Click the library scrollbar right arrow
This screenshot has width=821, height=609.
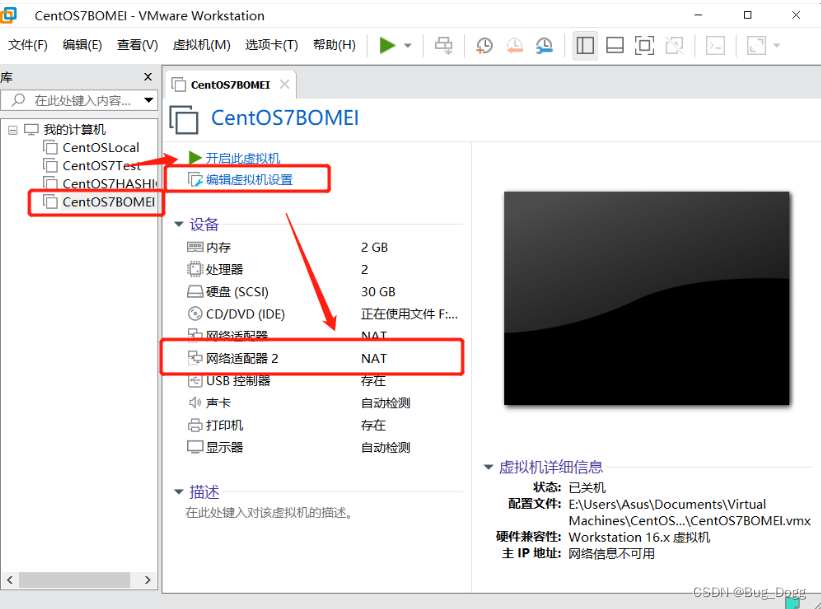pos(148,580)
